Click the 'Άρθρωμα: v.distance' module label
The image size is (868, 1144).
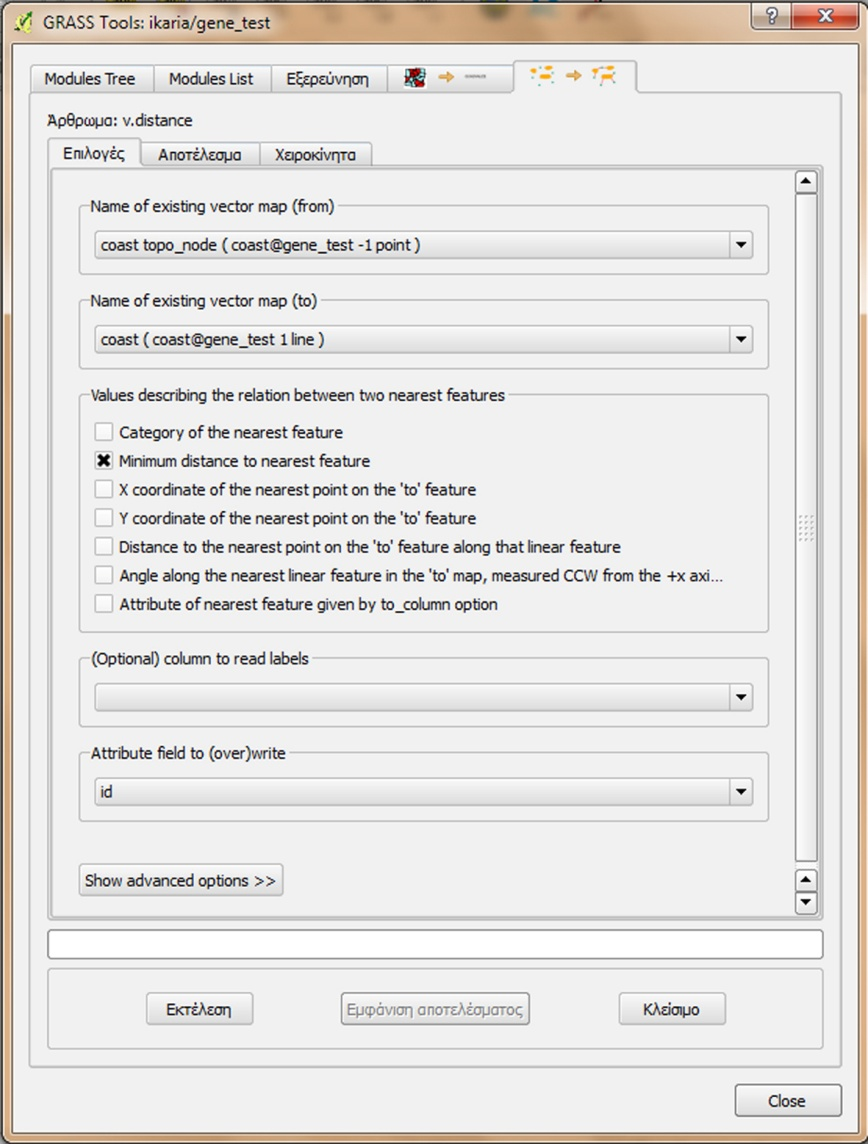click(120, 120)
